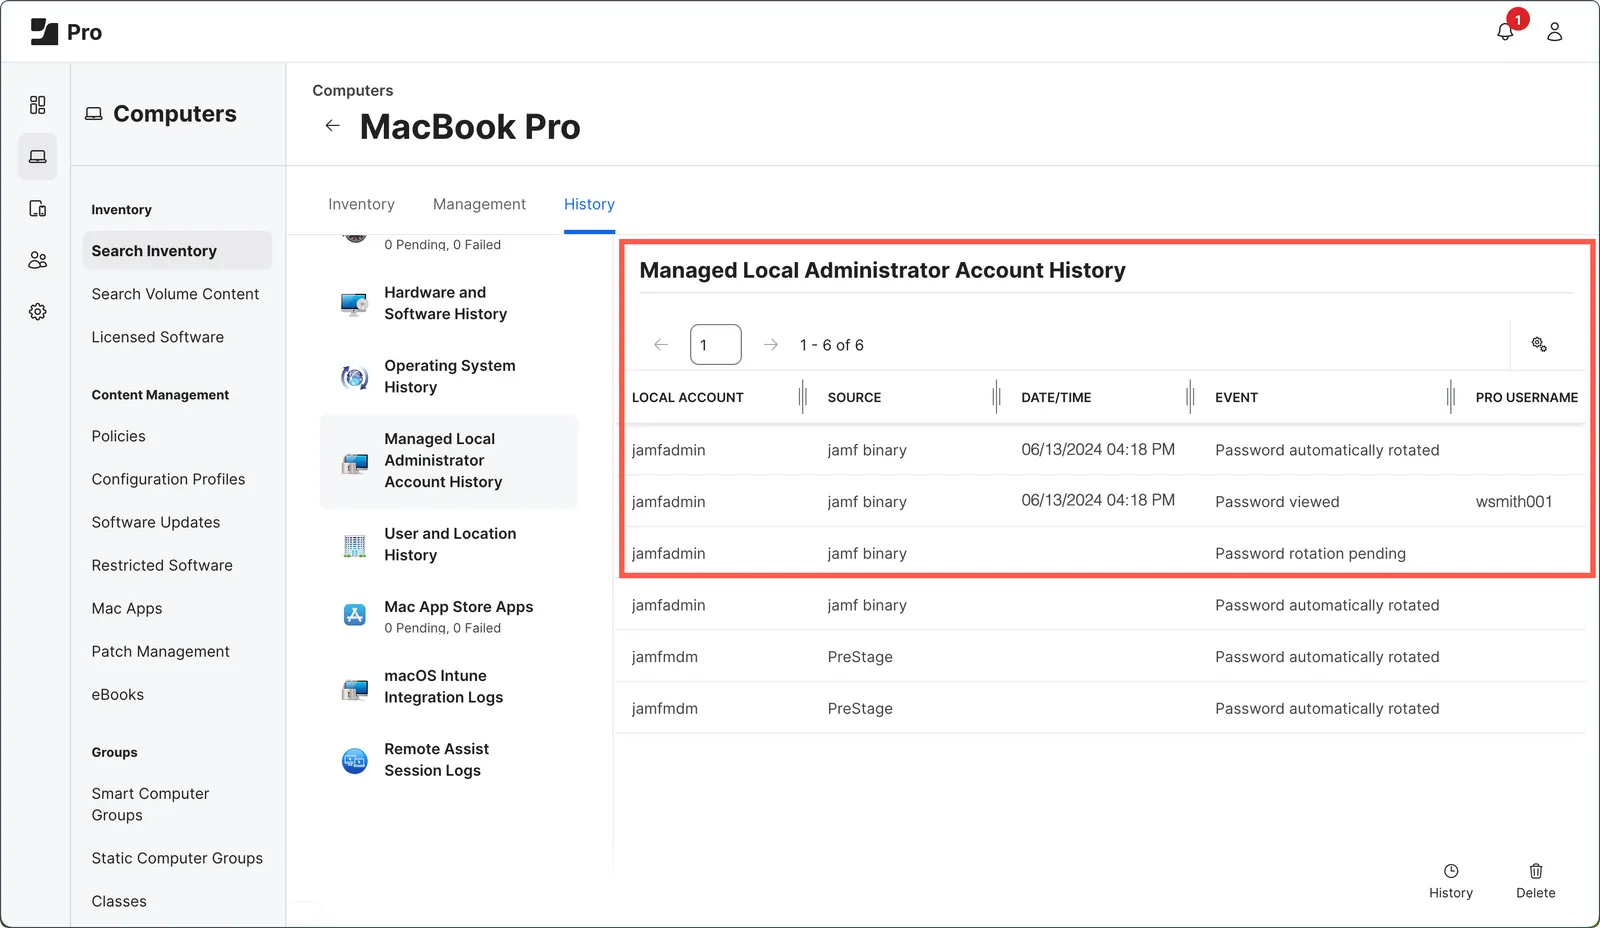Select the macOS Intune Integration Logs icon
This screenshot has width=1600, height=928.
pyautogui.click(x=354, y=688)
